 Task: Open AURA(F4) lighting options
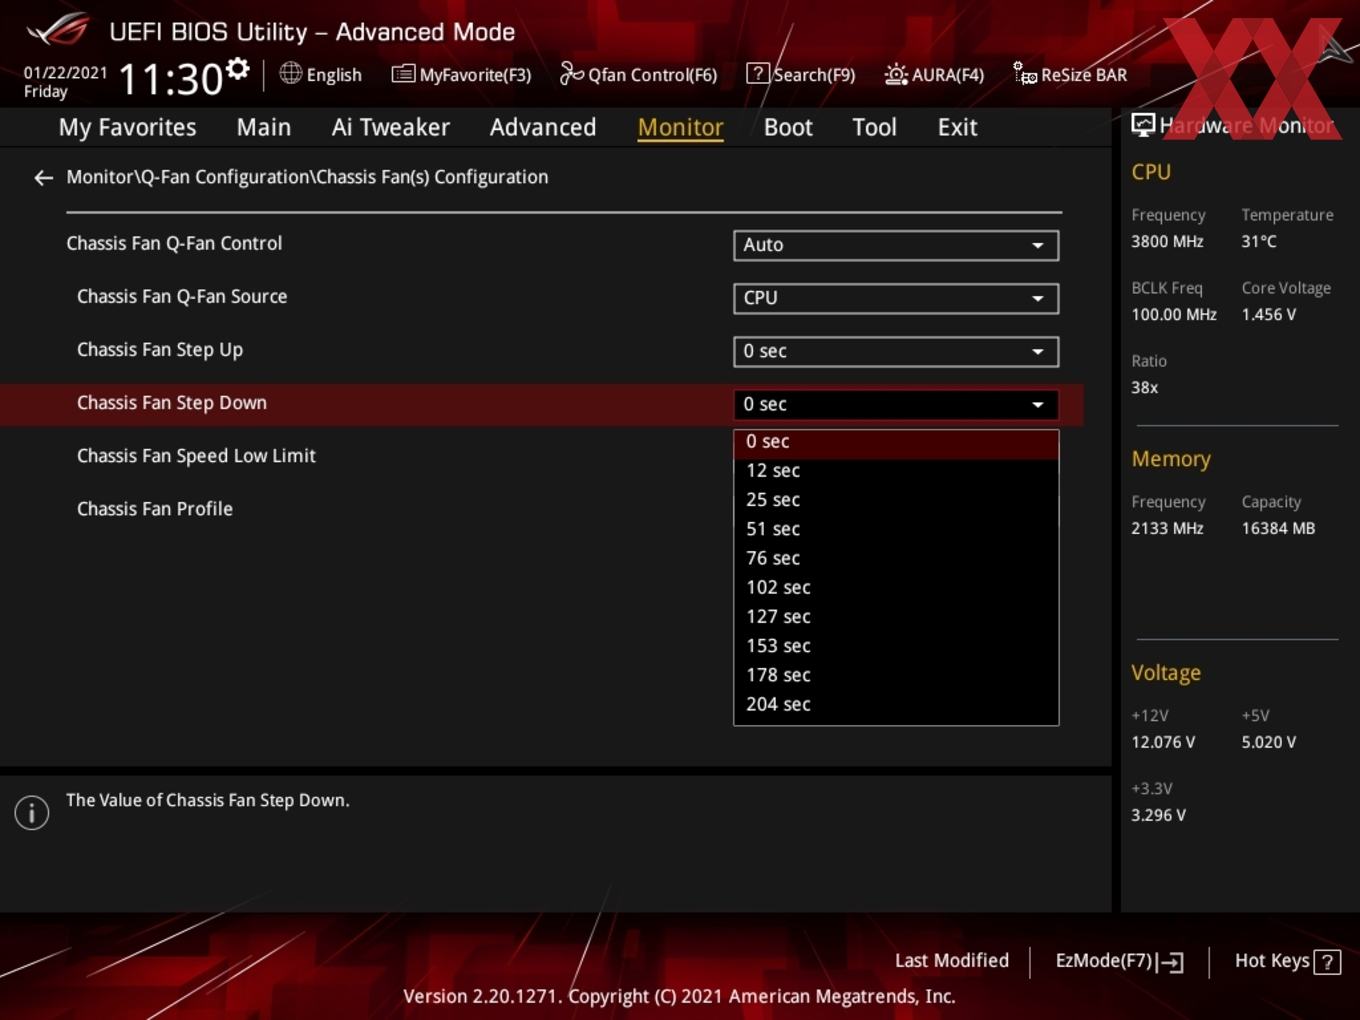click(934, 75)
